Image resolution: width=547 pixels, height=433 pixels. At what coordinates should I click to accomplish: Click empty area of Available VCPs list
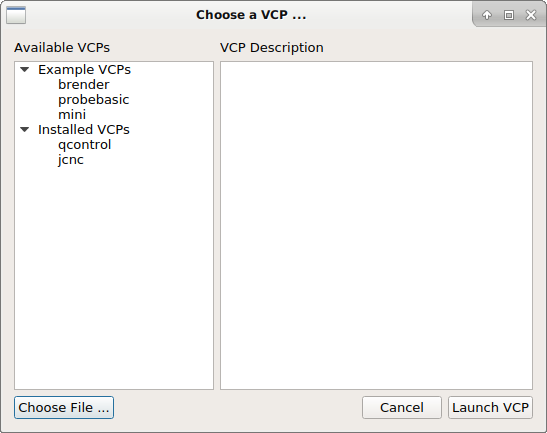point(114,276)
